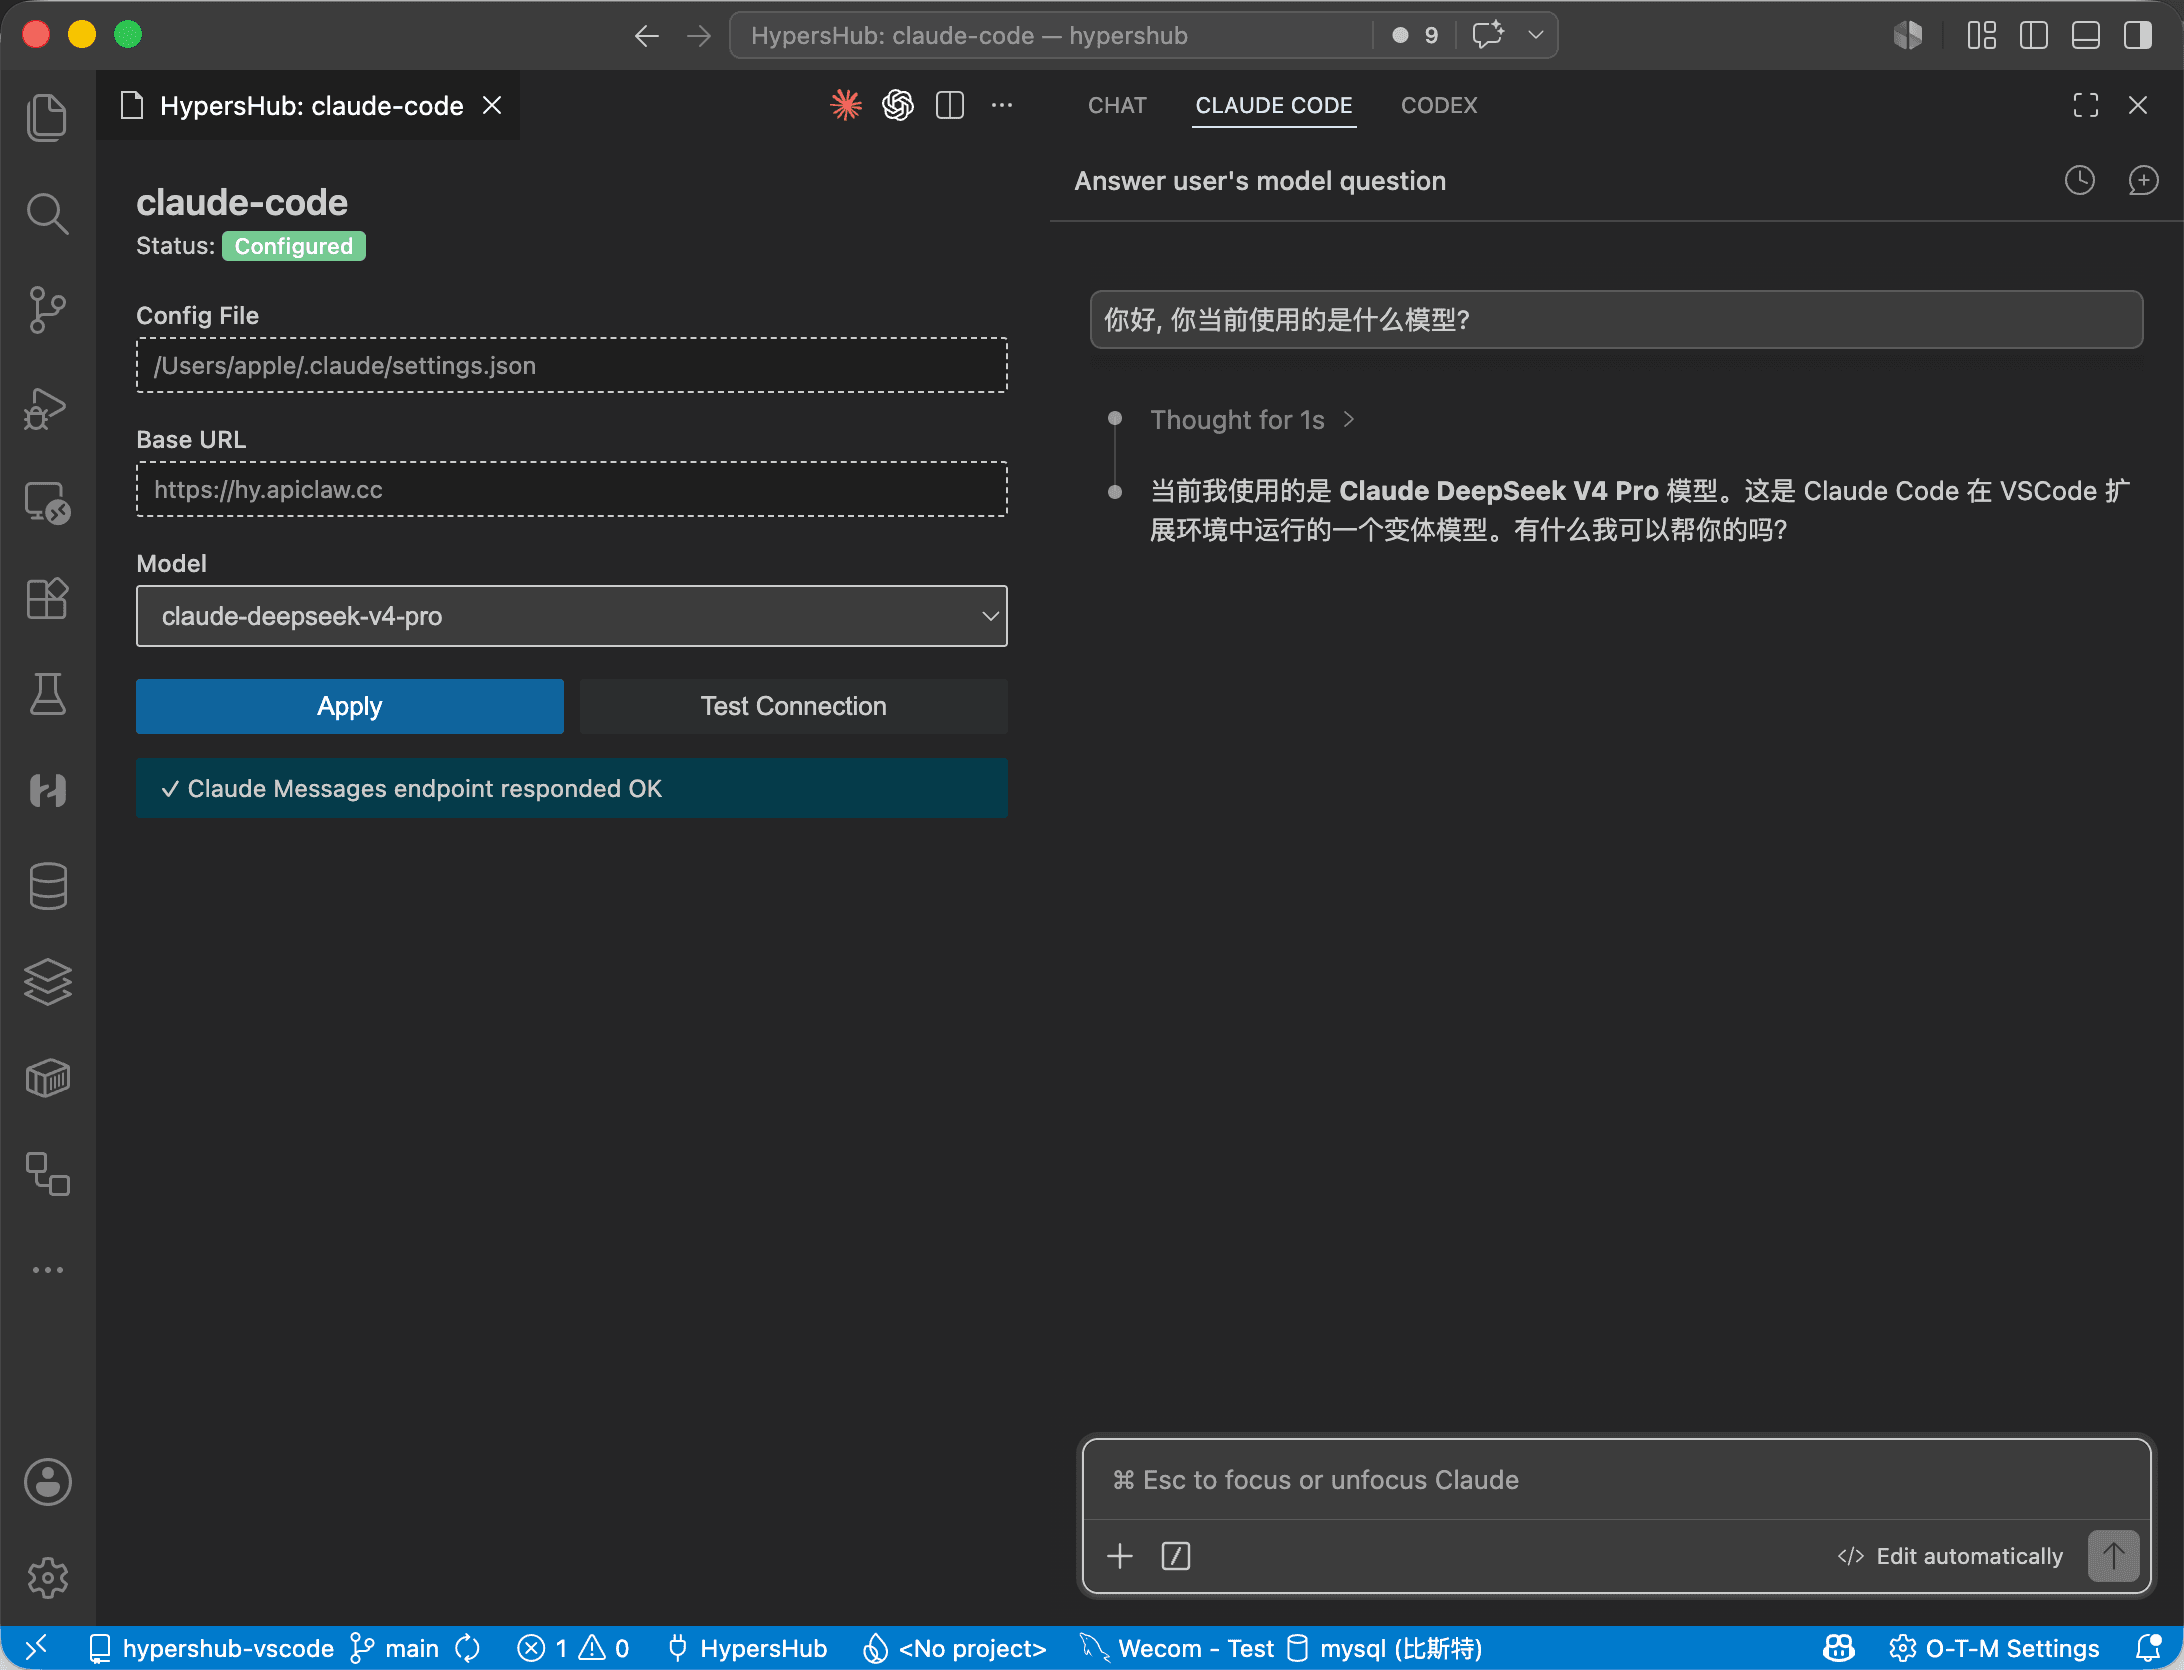Switch to the CHAT tab
This screenshot has width=2184, height=1670.
pos(1117,105)
